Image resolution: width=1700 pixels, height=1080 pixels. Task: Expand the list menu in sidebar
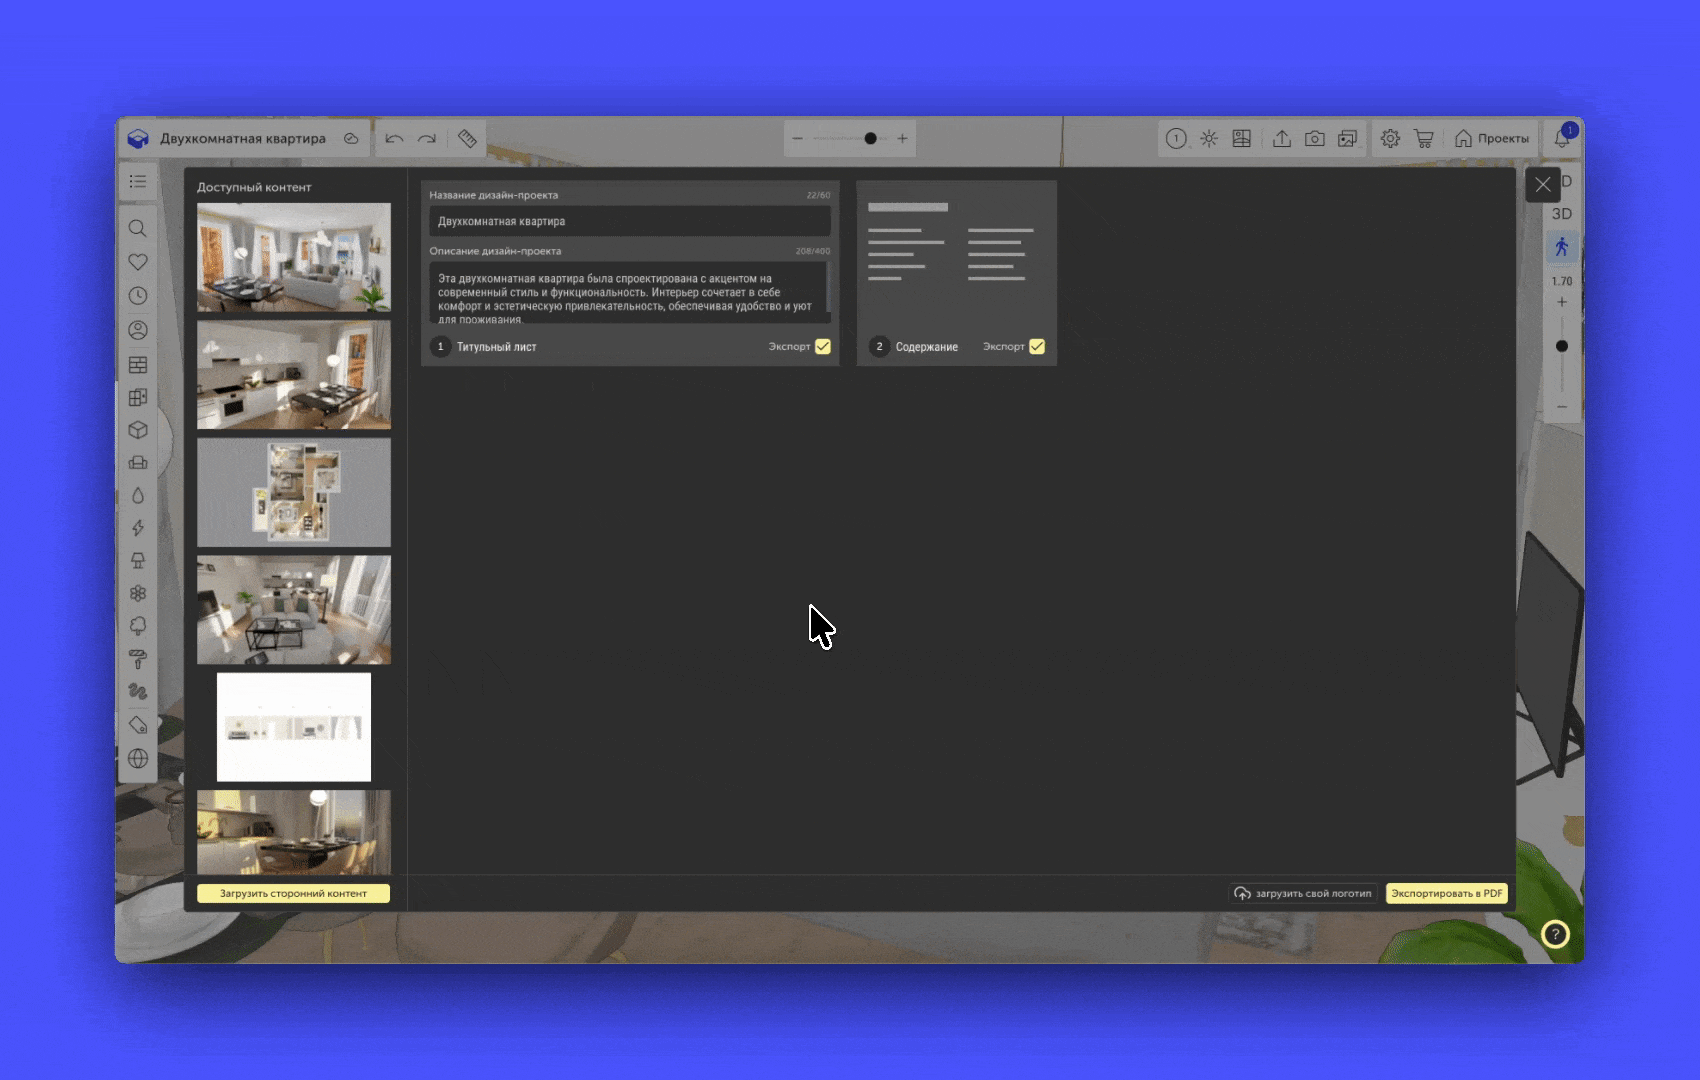(138, 181)
